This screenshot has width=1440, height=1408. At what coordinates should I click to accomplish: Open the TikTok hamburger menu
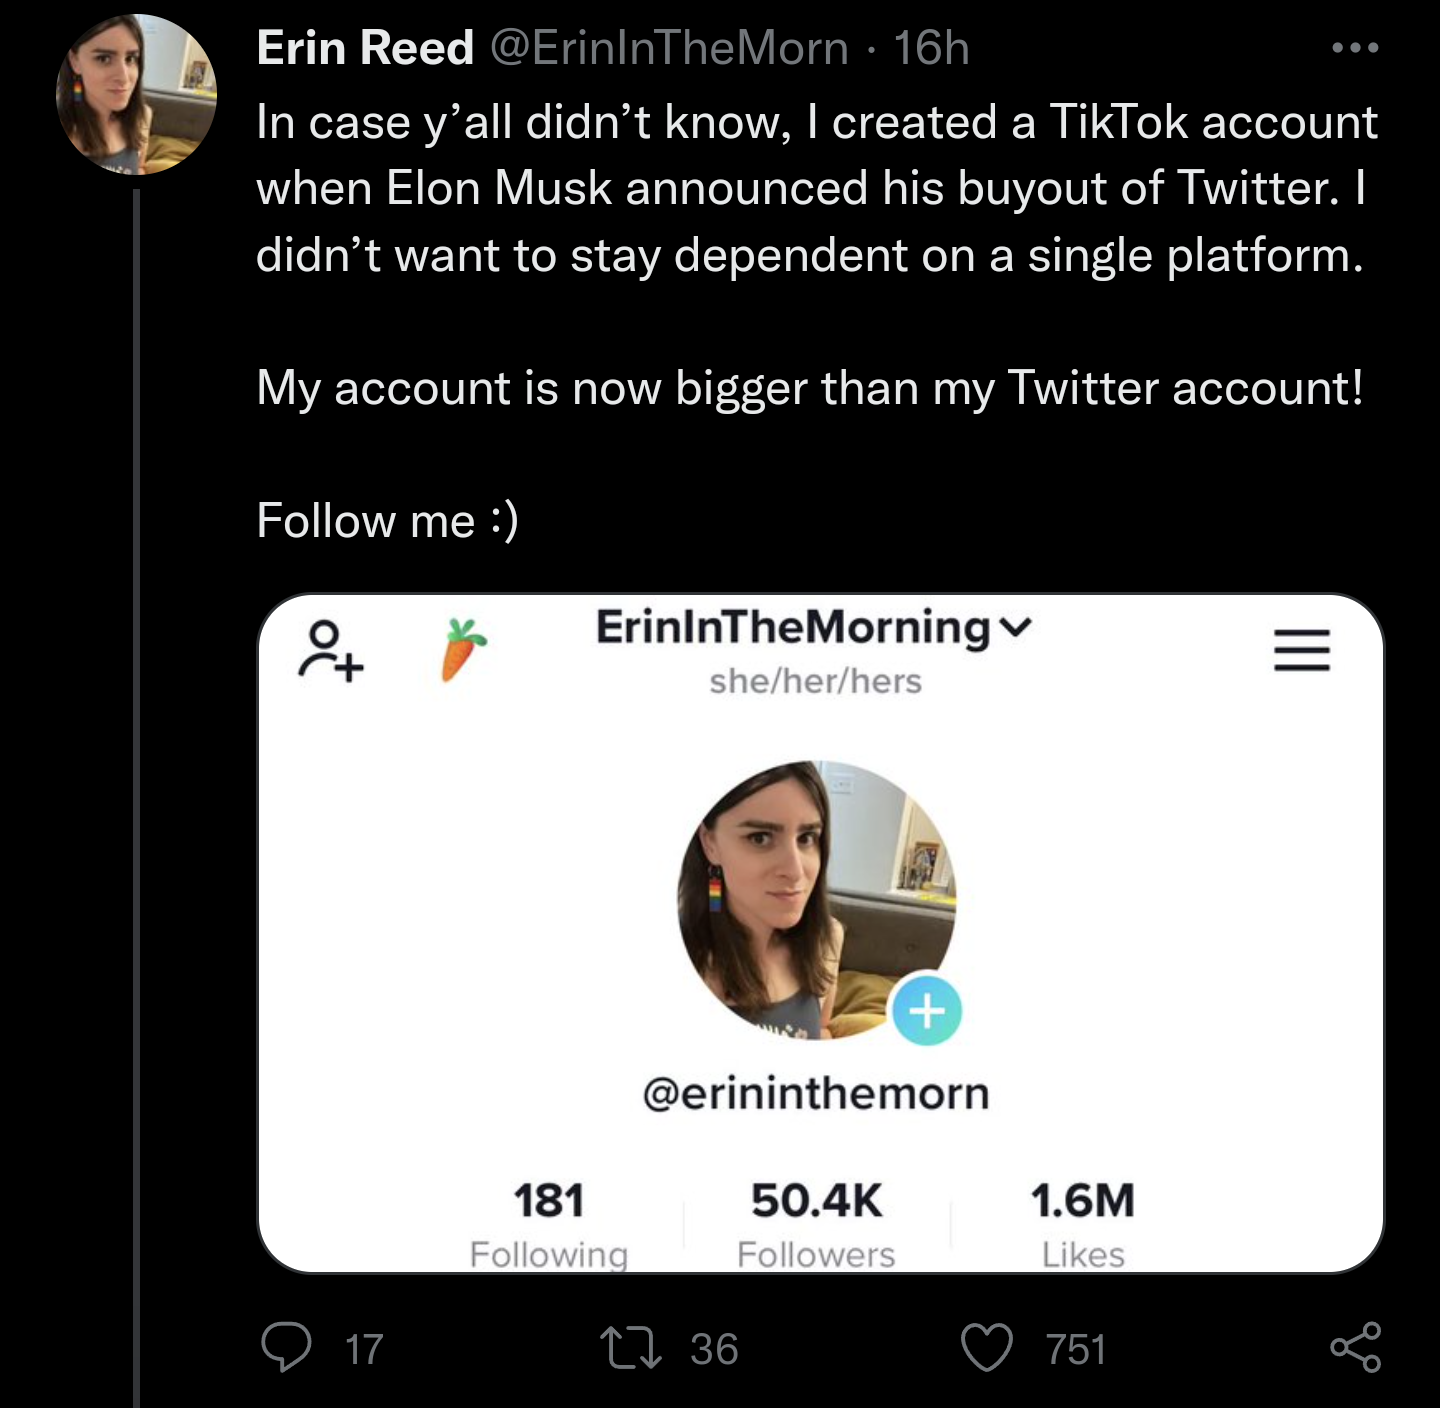1301,651
